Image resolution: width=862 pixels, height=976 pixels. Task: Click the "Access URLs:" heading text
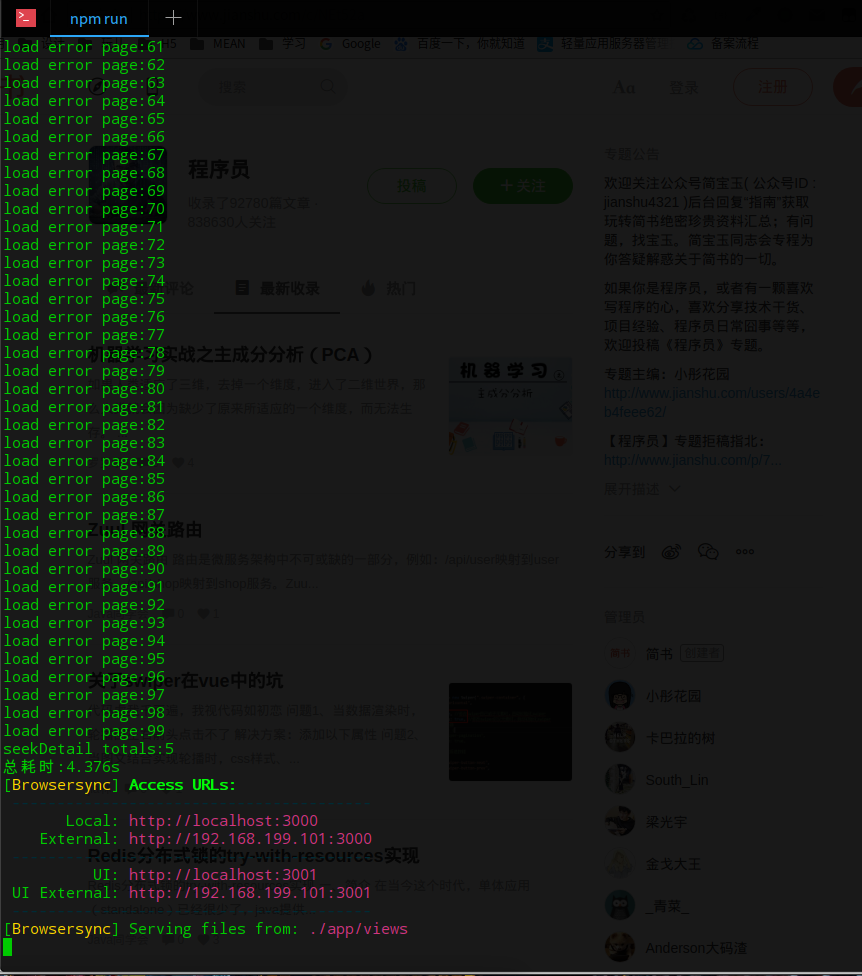click(182, 785)
